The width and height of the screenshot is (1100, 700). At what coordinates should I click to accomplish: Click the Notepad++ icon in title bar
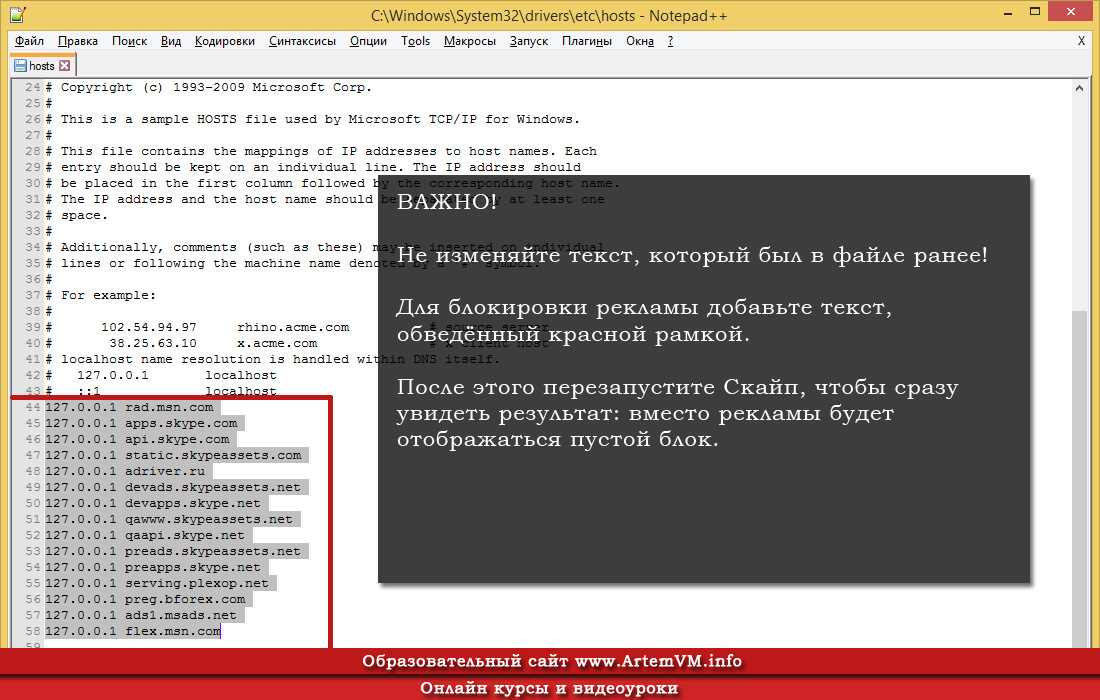point(13,14)
